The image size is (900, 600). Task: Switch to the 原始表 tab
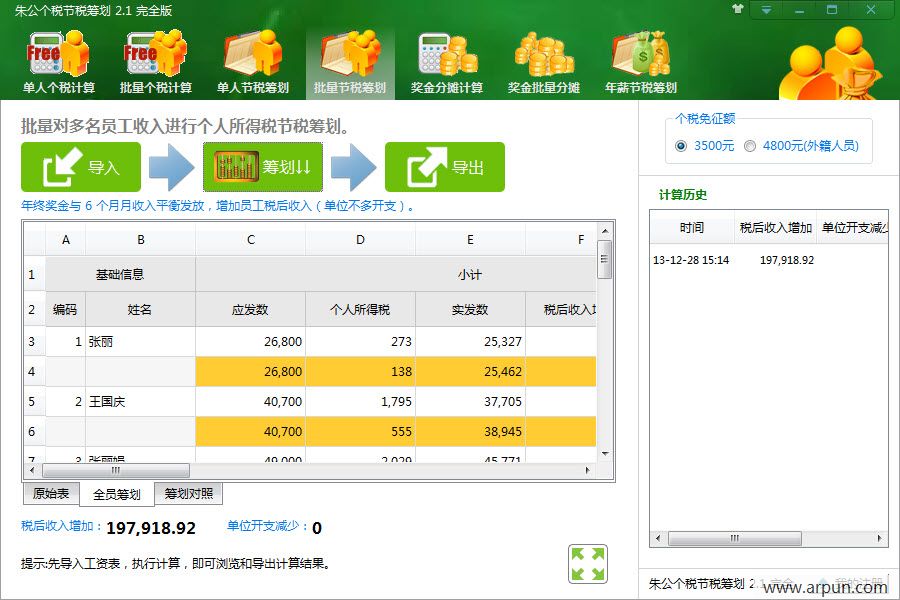[x=51, y=493]
